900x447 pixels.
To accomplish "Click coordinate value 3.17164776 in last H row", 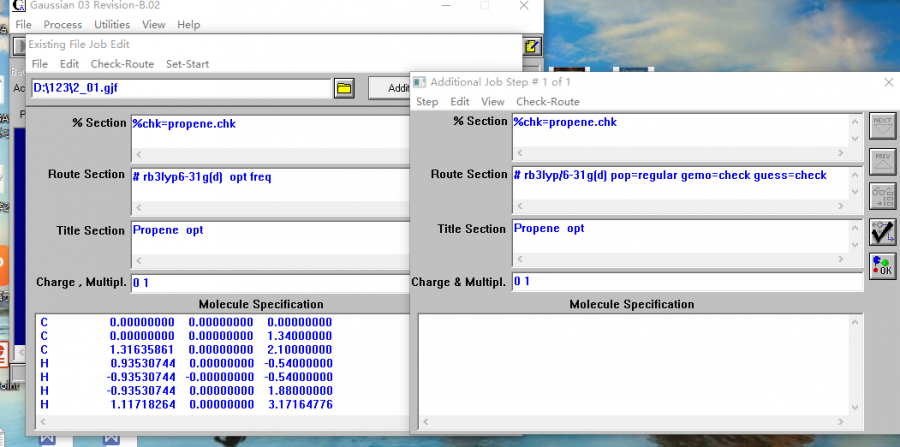I will tap(299, 405).
